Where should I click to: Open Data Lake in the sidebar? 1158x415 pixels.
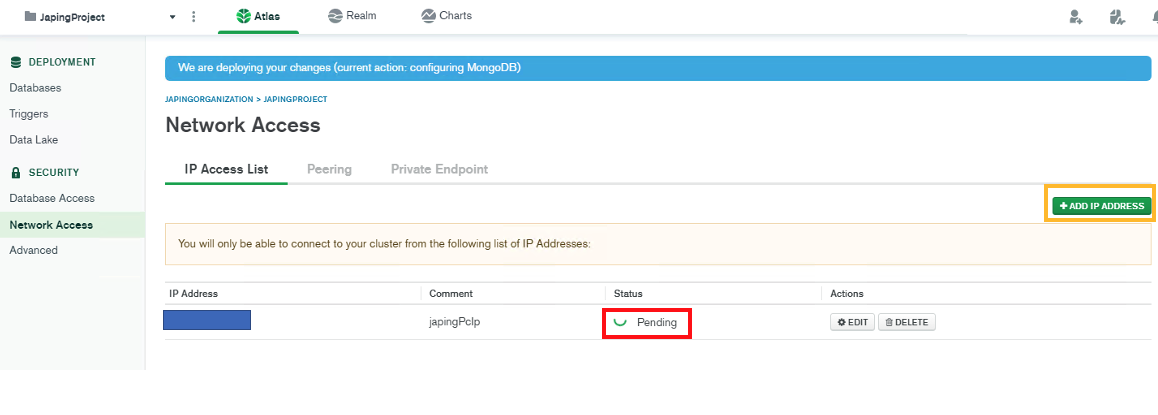(33, 140)
